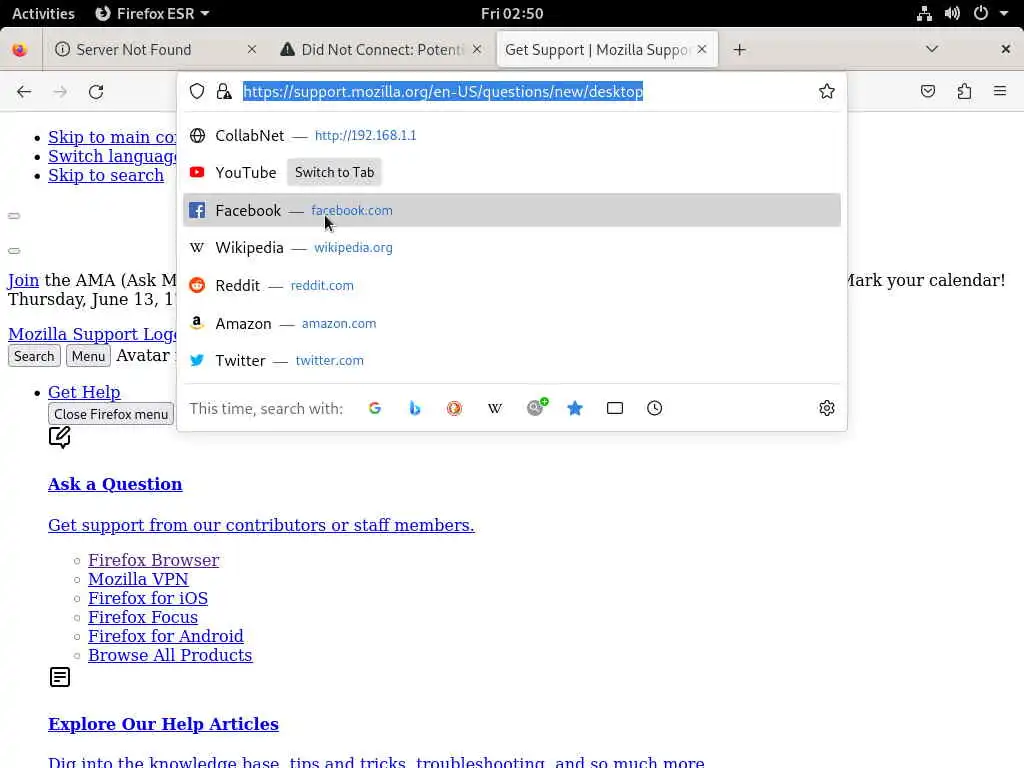Add the page's search engine (green plus icon)
This screenshot has height=768, width=1024.
[x=537, y=407]
